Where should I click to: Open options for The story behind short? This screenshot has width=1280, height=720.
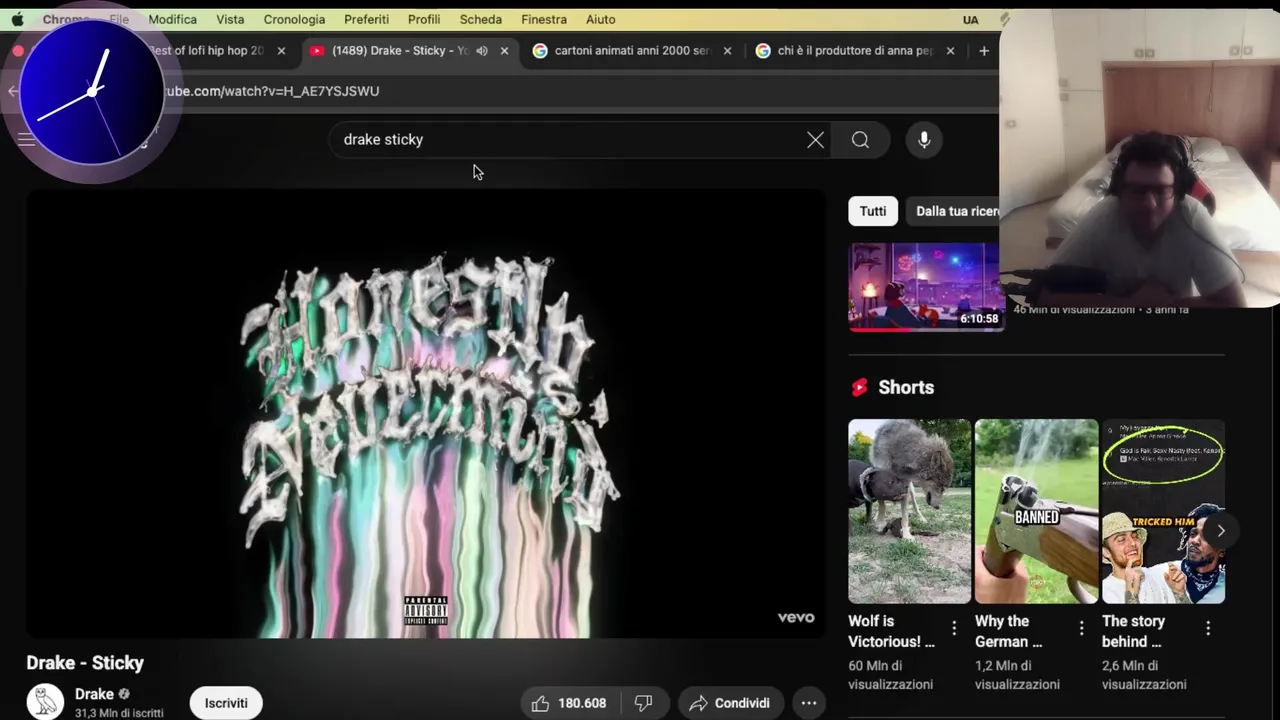1208,628
